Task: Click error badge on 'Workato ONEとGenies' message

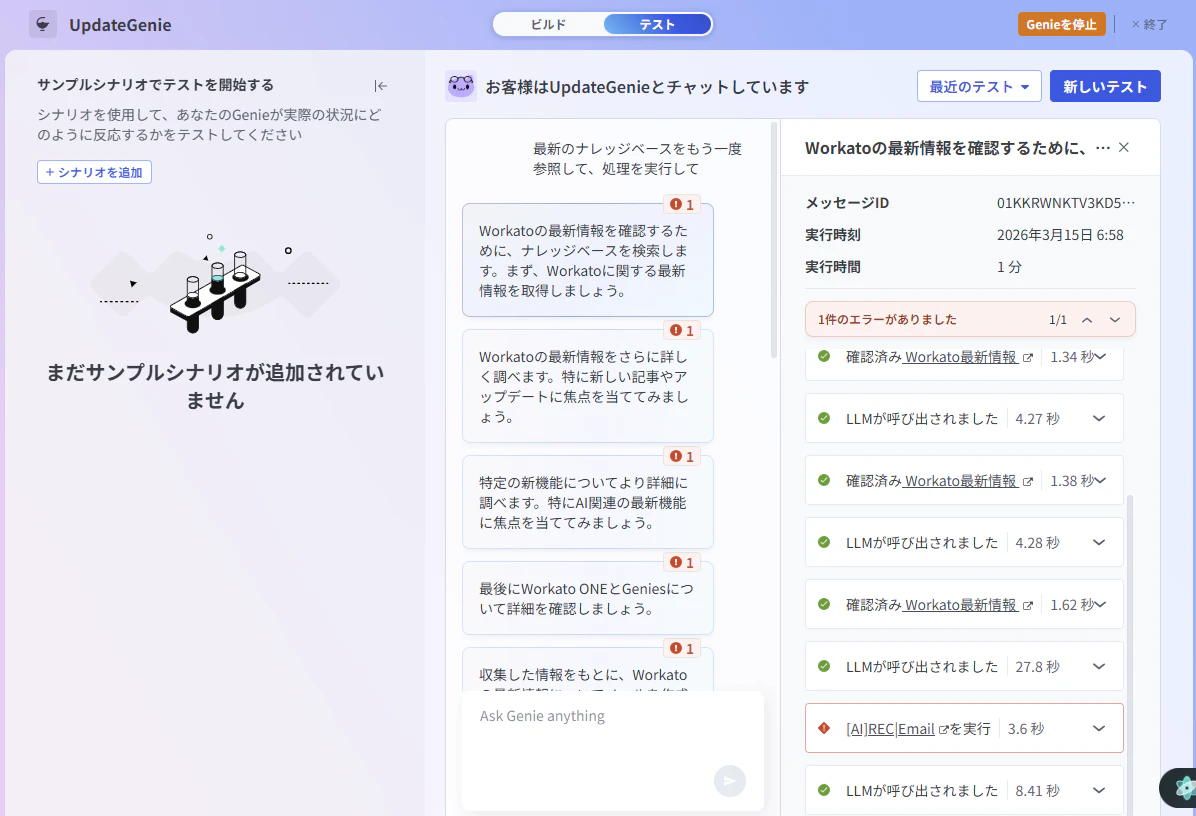Action: [682, 562]
